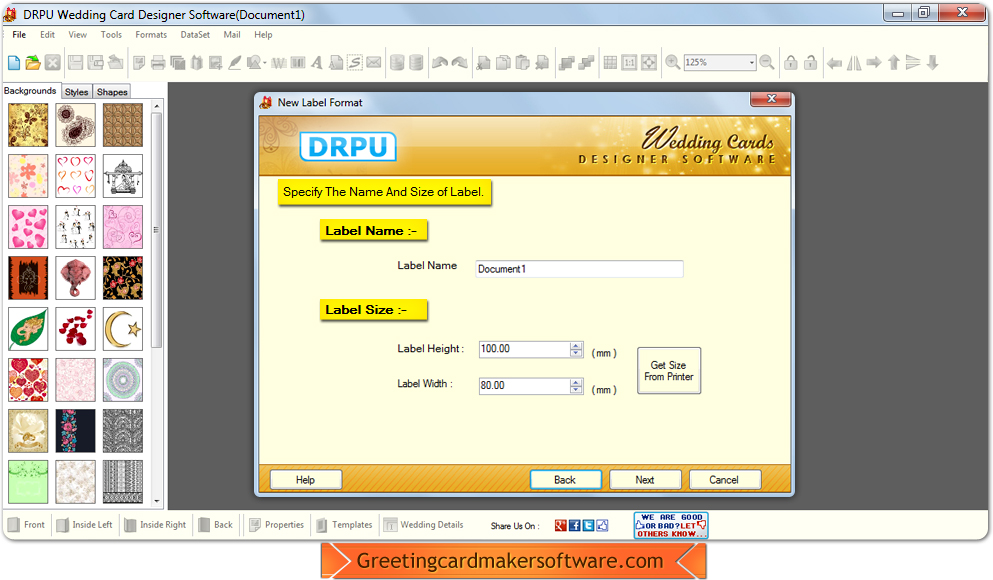Open the Mail menu
This screenshot has height=580, width=993.
[x=232, y=35]
